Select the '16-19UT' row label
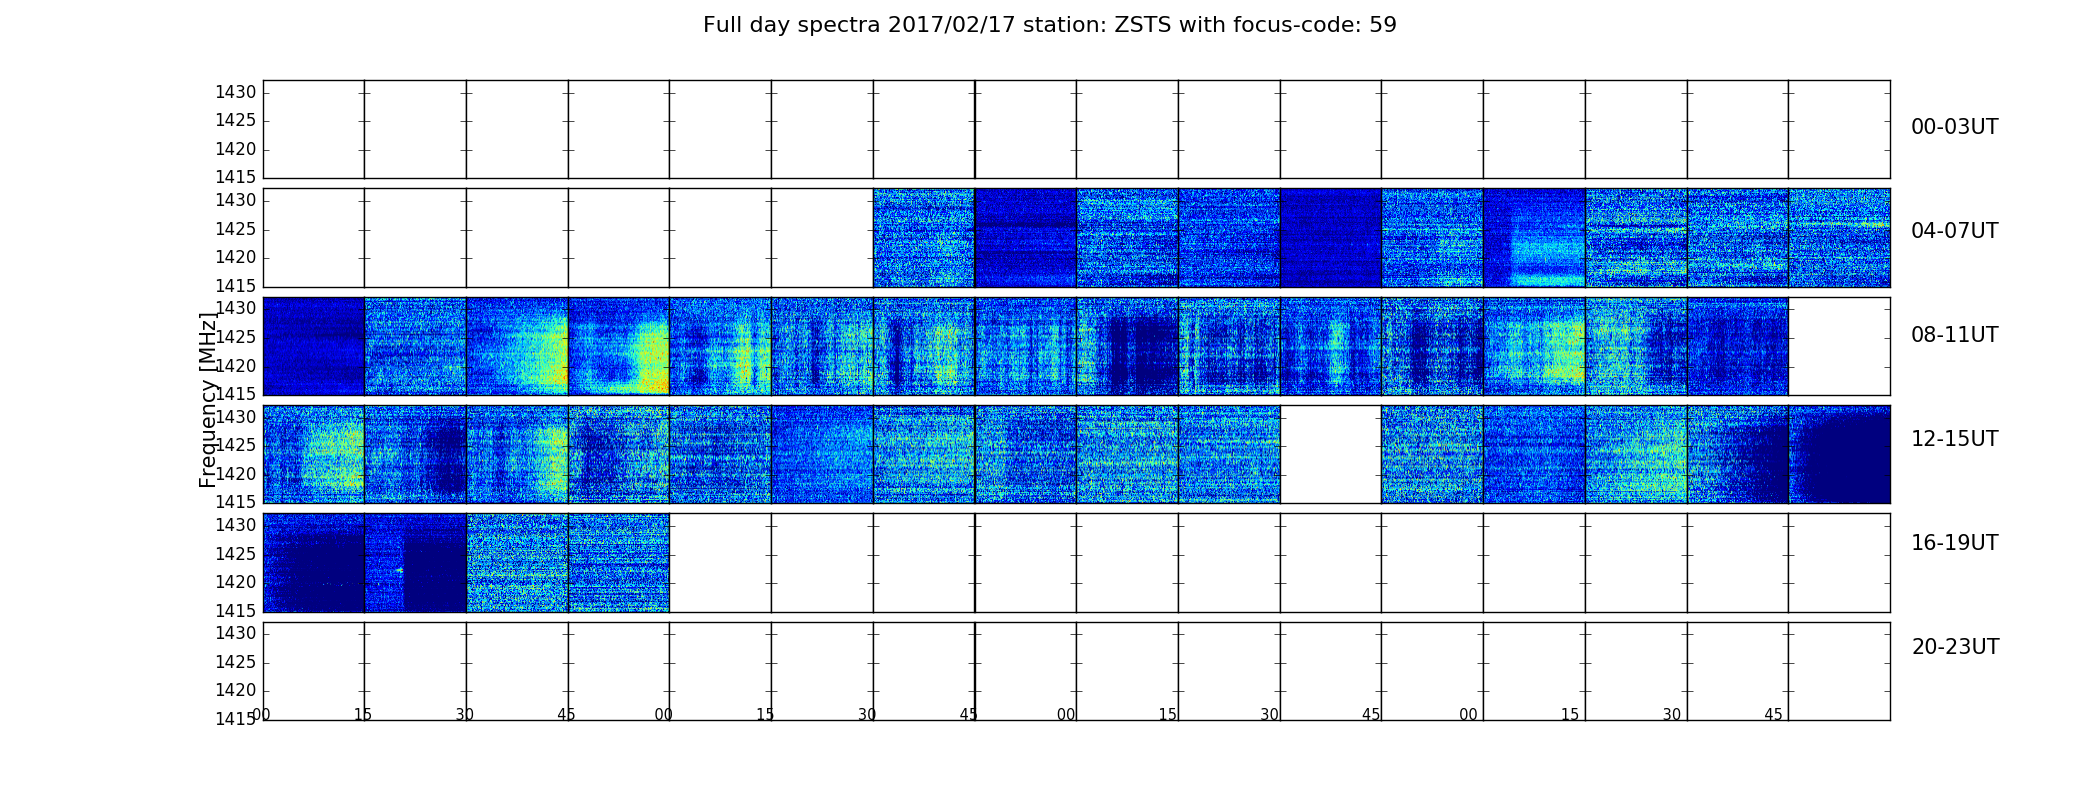2100x800 pixels. [x=1954, y=543]
